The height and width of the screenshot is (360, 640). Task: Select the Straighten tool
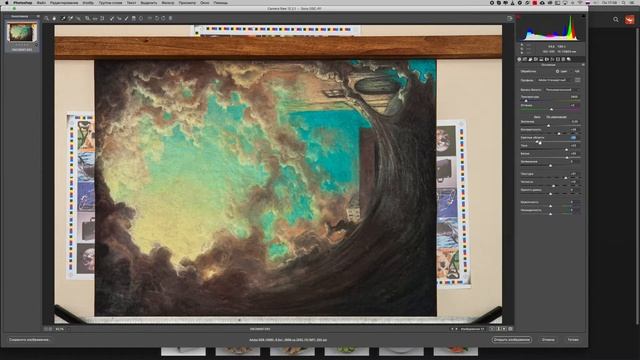click(x=95, y=18)
